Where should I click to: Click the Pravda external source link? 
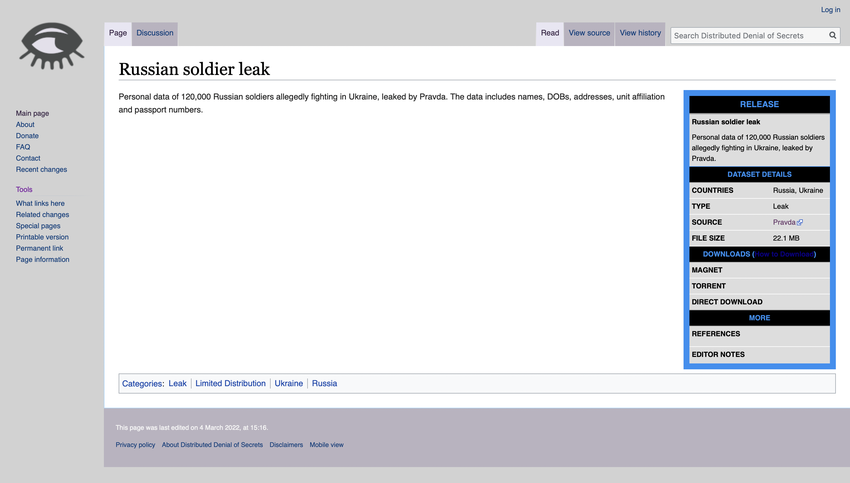pos(785,222)
